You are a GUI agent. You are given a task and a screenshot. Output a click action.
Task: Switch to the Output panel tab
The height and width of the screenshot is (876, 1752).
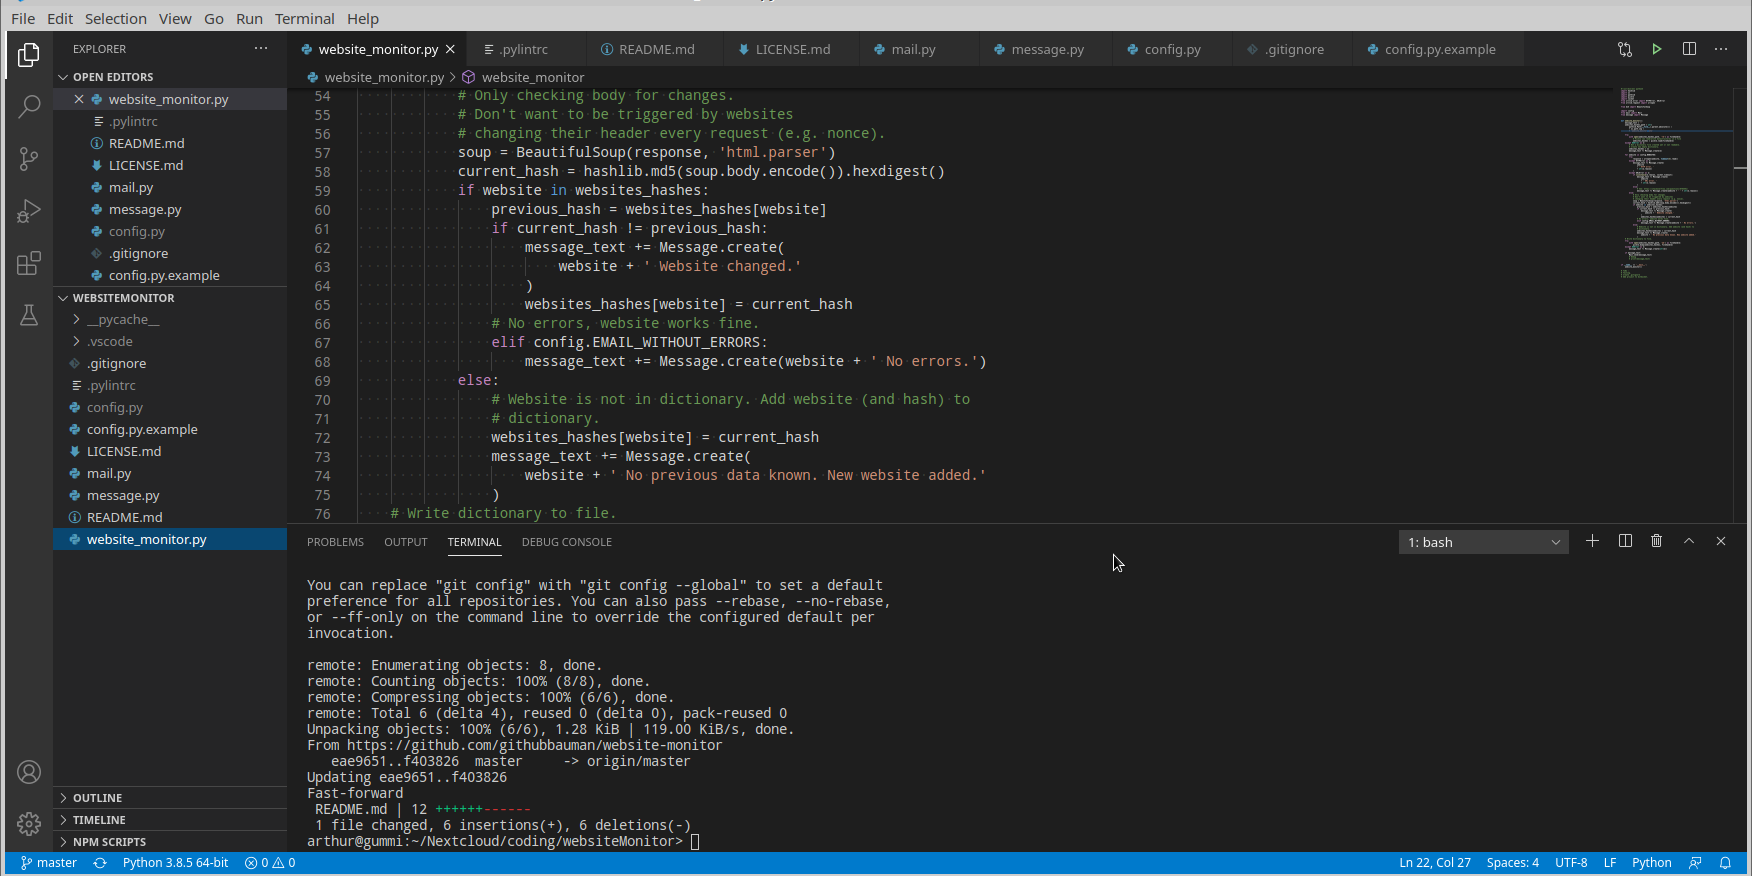click(x=405, y=542)
